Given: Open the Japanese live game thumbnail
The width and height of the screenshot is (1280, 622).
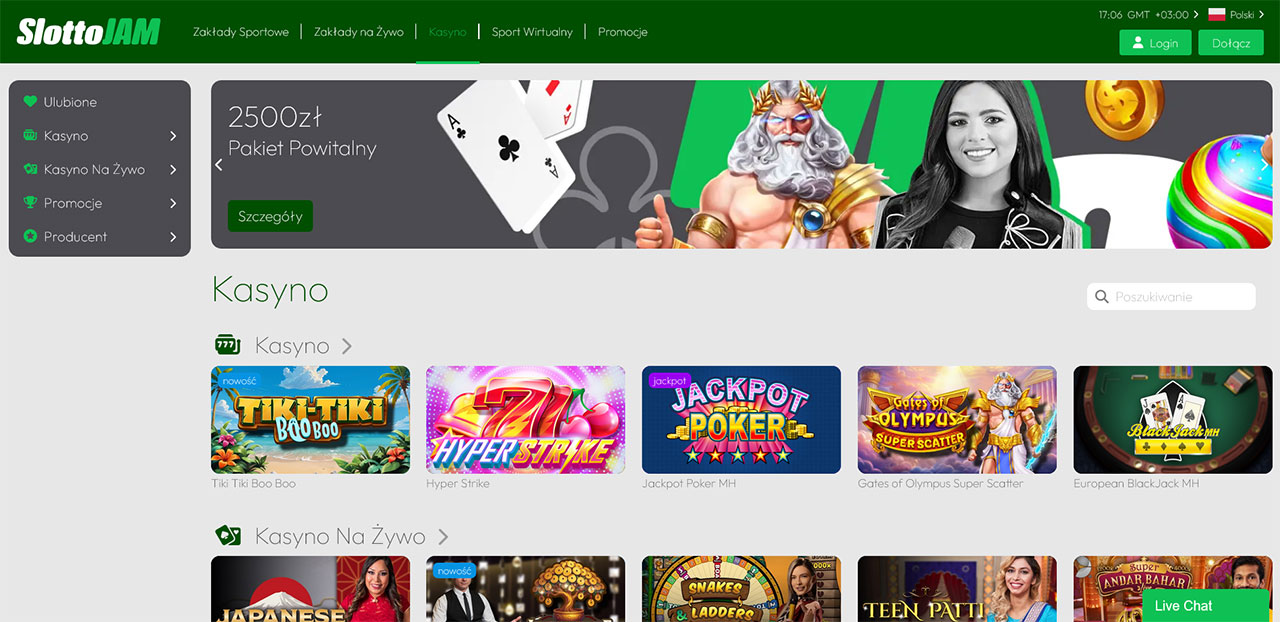Looking at the screenshot, I should (310, 589).
